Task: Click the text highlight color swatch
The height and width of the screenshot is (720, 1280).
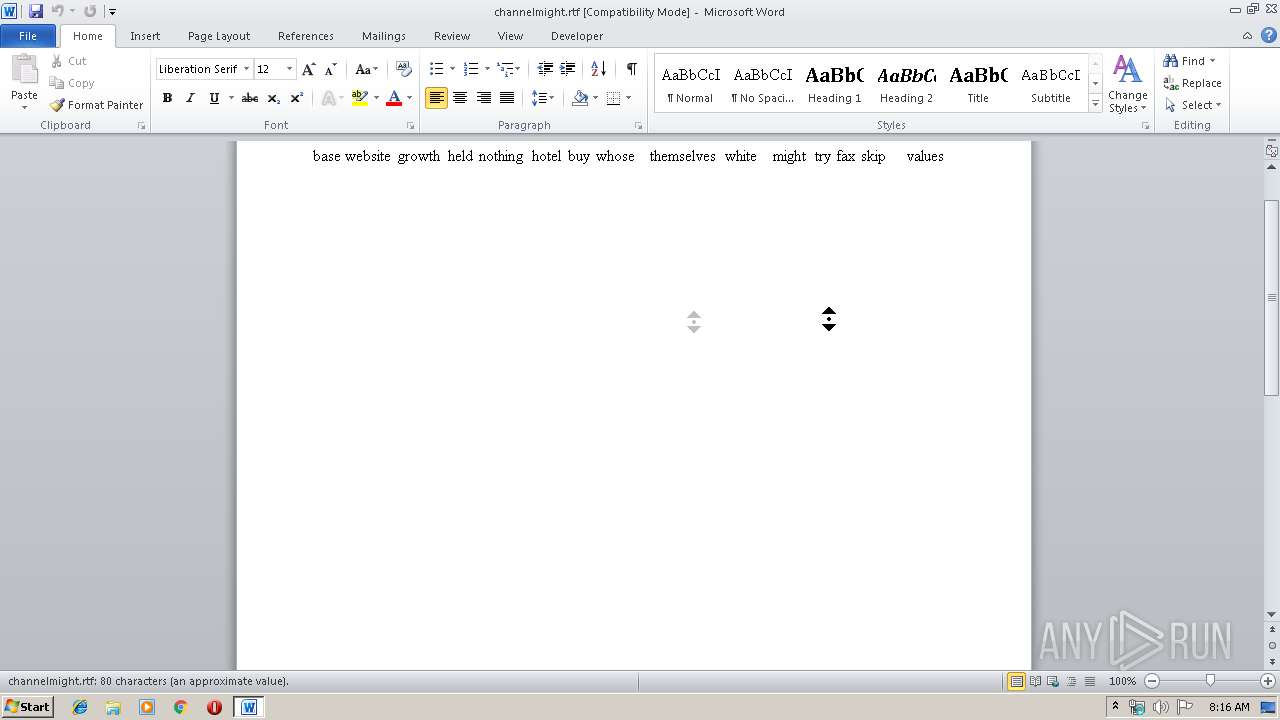Action: pos(360,98)
